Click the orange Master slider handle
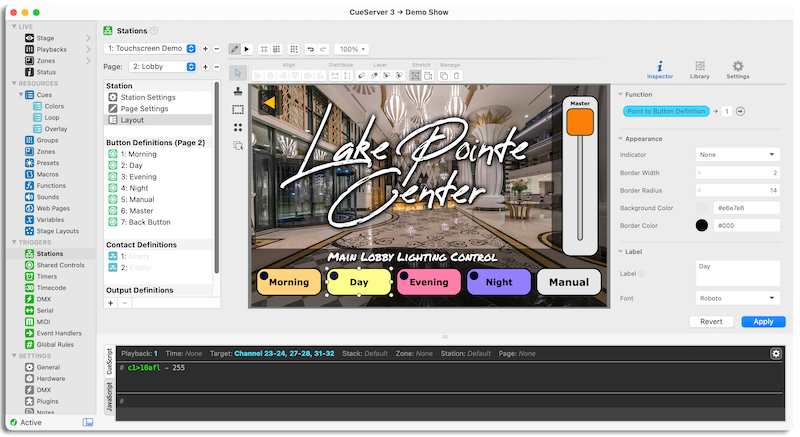Viewport: 800px width, 437px height. (580, 122)
